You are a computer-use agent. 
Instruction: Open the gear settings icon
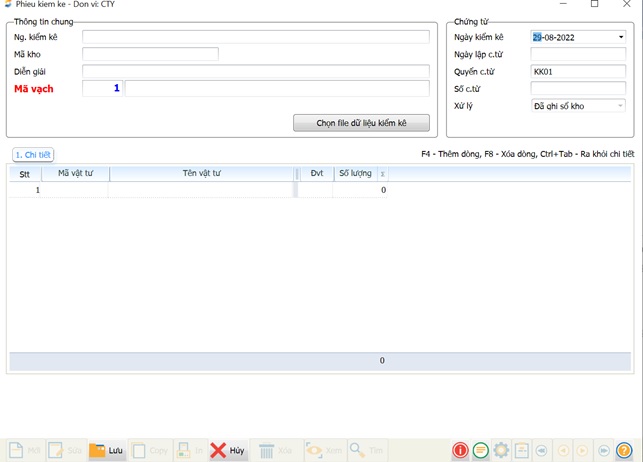click(501, 451)
